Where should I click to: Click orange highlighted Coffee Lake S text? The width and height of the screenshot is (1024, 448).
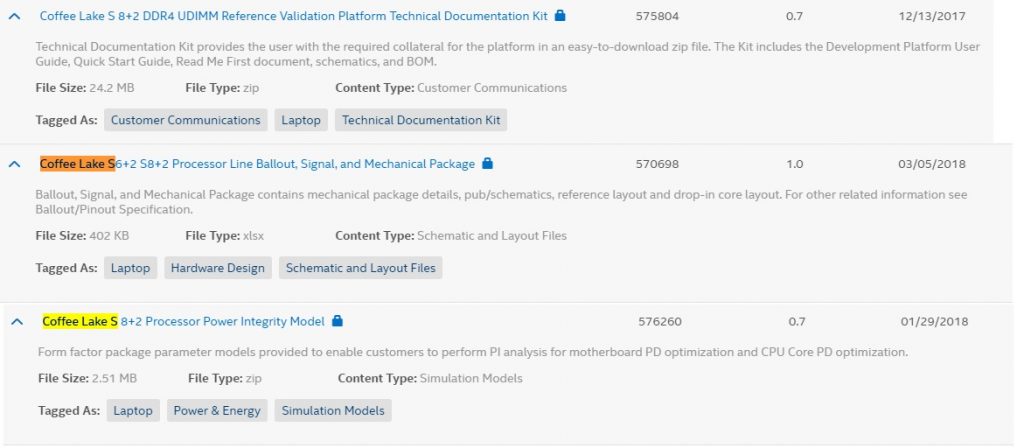[x=77, y=164]
